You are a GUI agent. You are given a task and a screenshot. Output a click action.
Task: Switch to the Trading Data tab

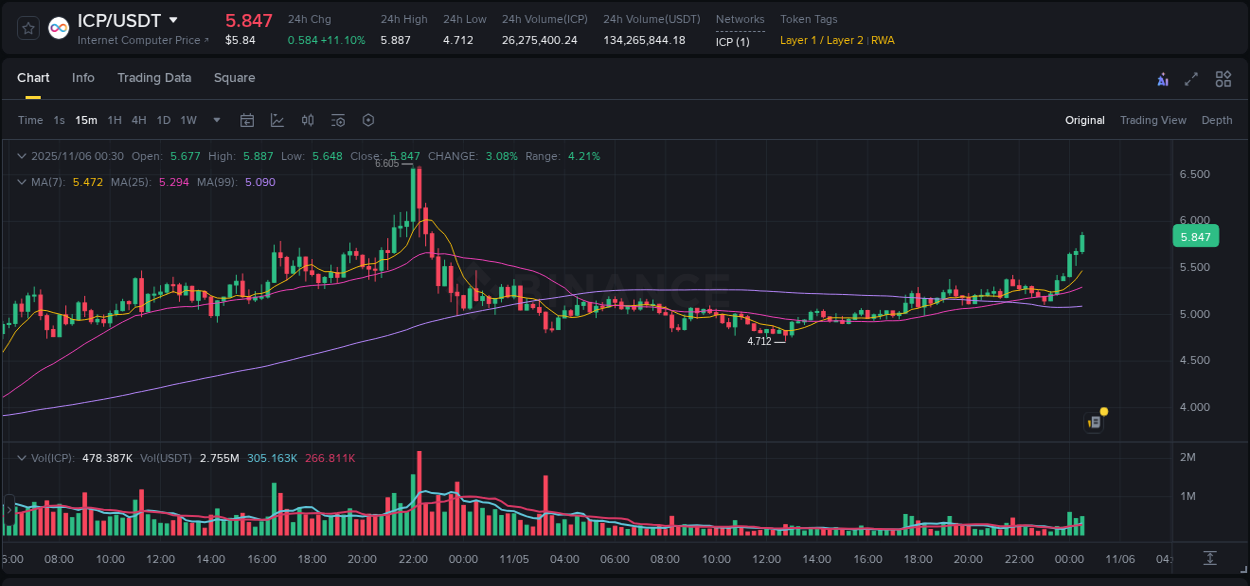coord(154,78)
